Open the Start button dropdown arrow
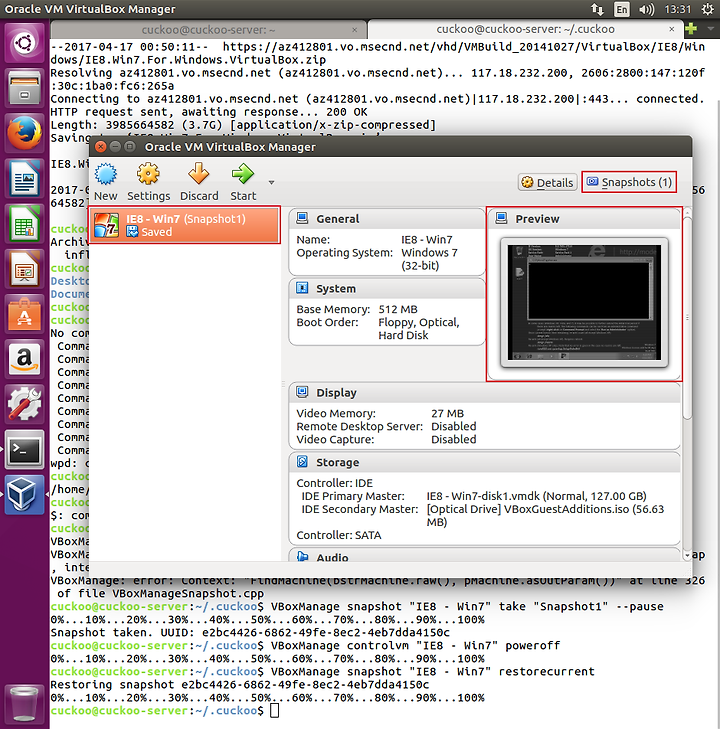Image resolution: width=720 pixels, height=729 pixels. click(x=271, y=182)
